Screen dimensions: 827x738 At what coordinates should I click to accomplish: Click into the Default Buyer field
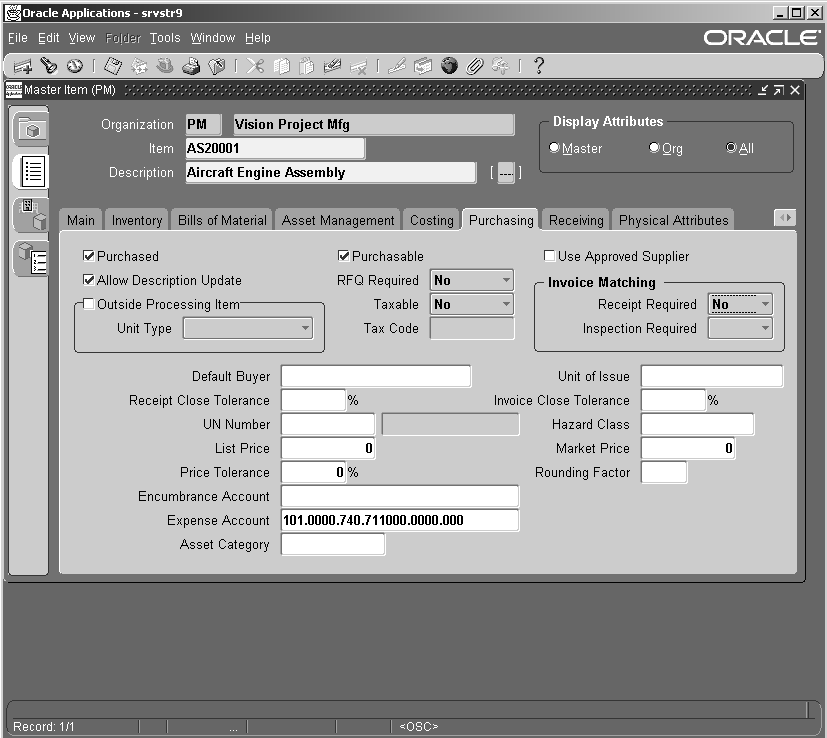pyautogui.click(x=376, y=376)
